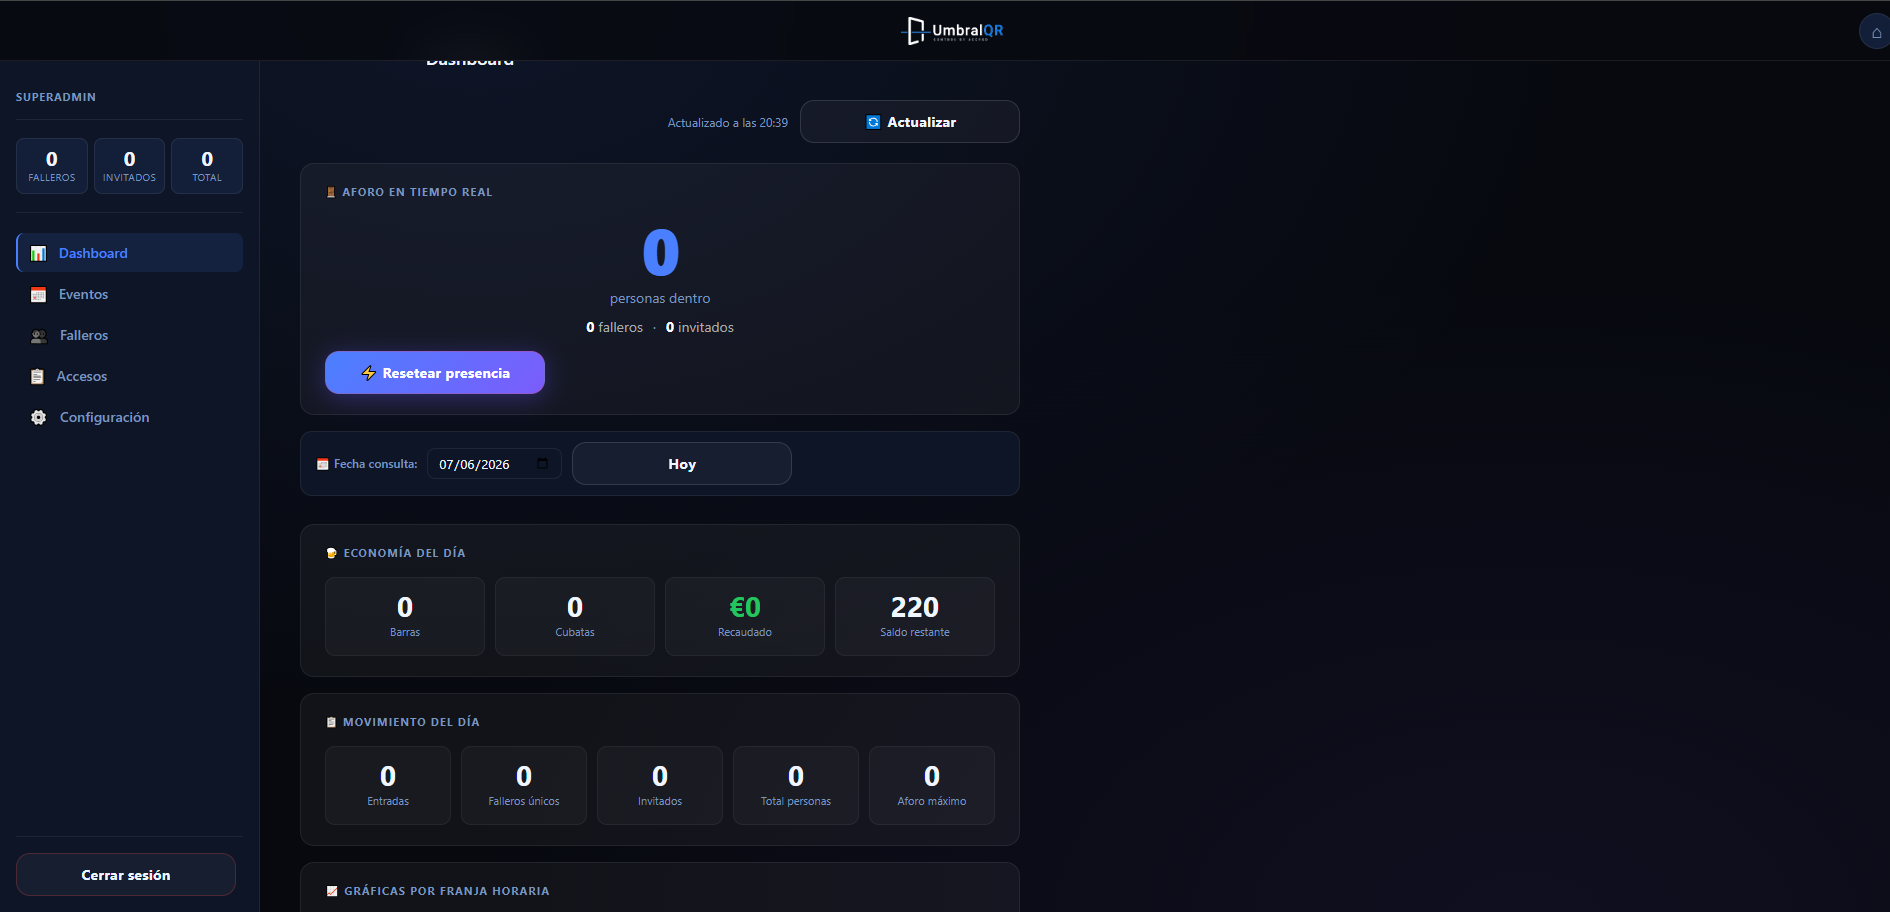Click the Dashboard chart icon in sidebar
Viewport: 1890px width, 912px height.
(38, 254)
